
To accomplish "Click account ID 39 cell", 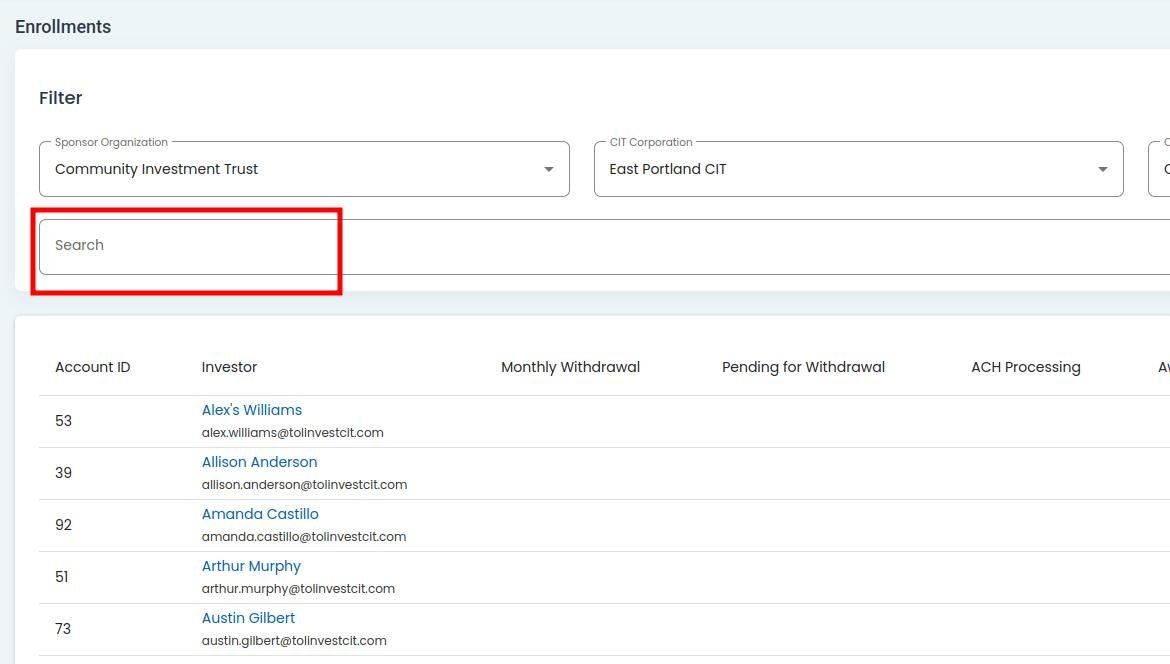I will [63, 473].
